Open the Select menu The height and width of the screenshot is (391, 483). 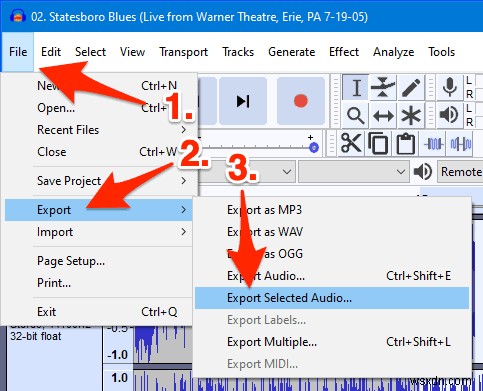(90, 52)
